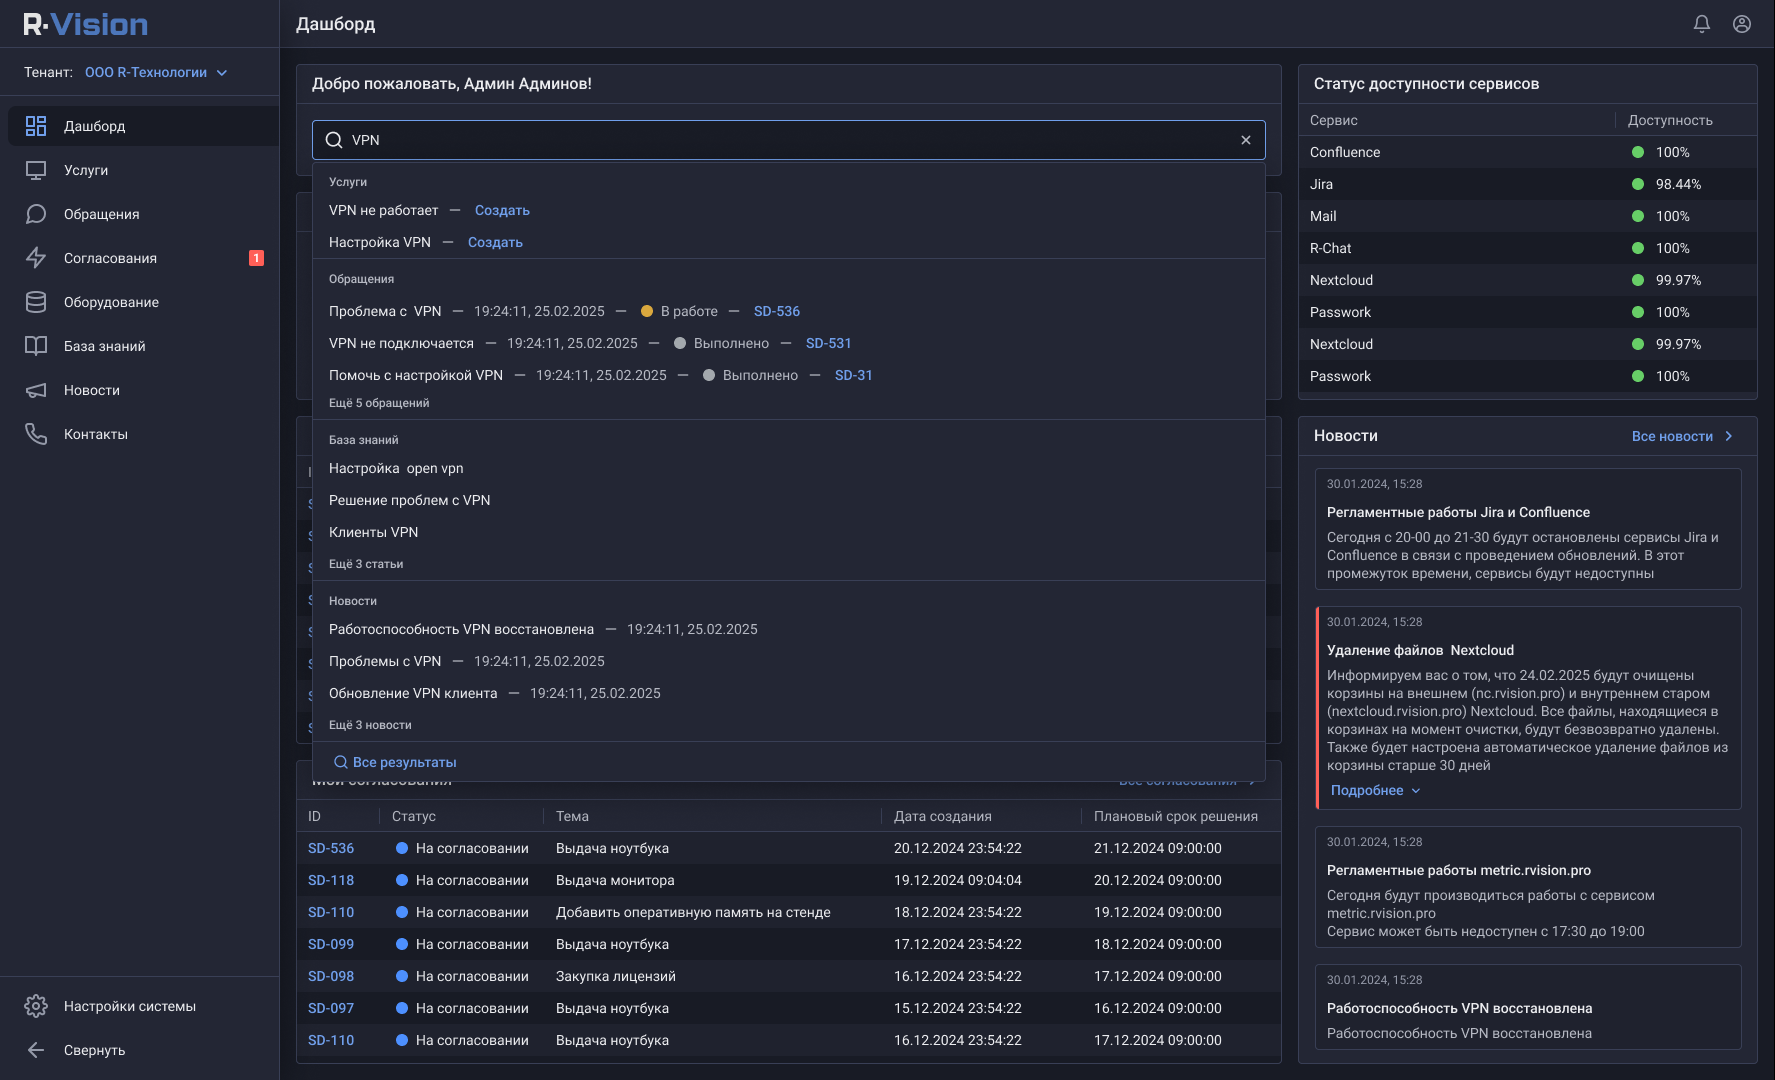Viewport: 1775px width, 1080px height.
Task: Open SD-118 in approvals table
Action: click(331, 880)
